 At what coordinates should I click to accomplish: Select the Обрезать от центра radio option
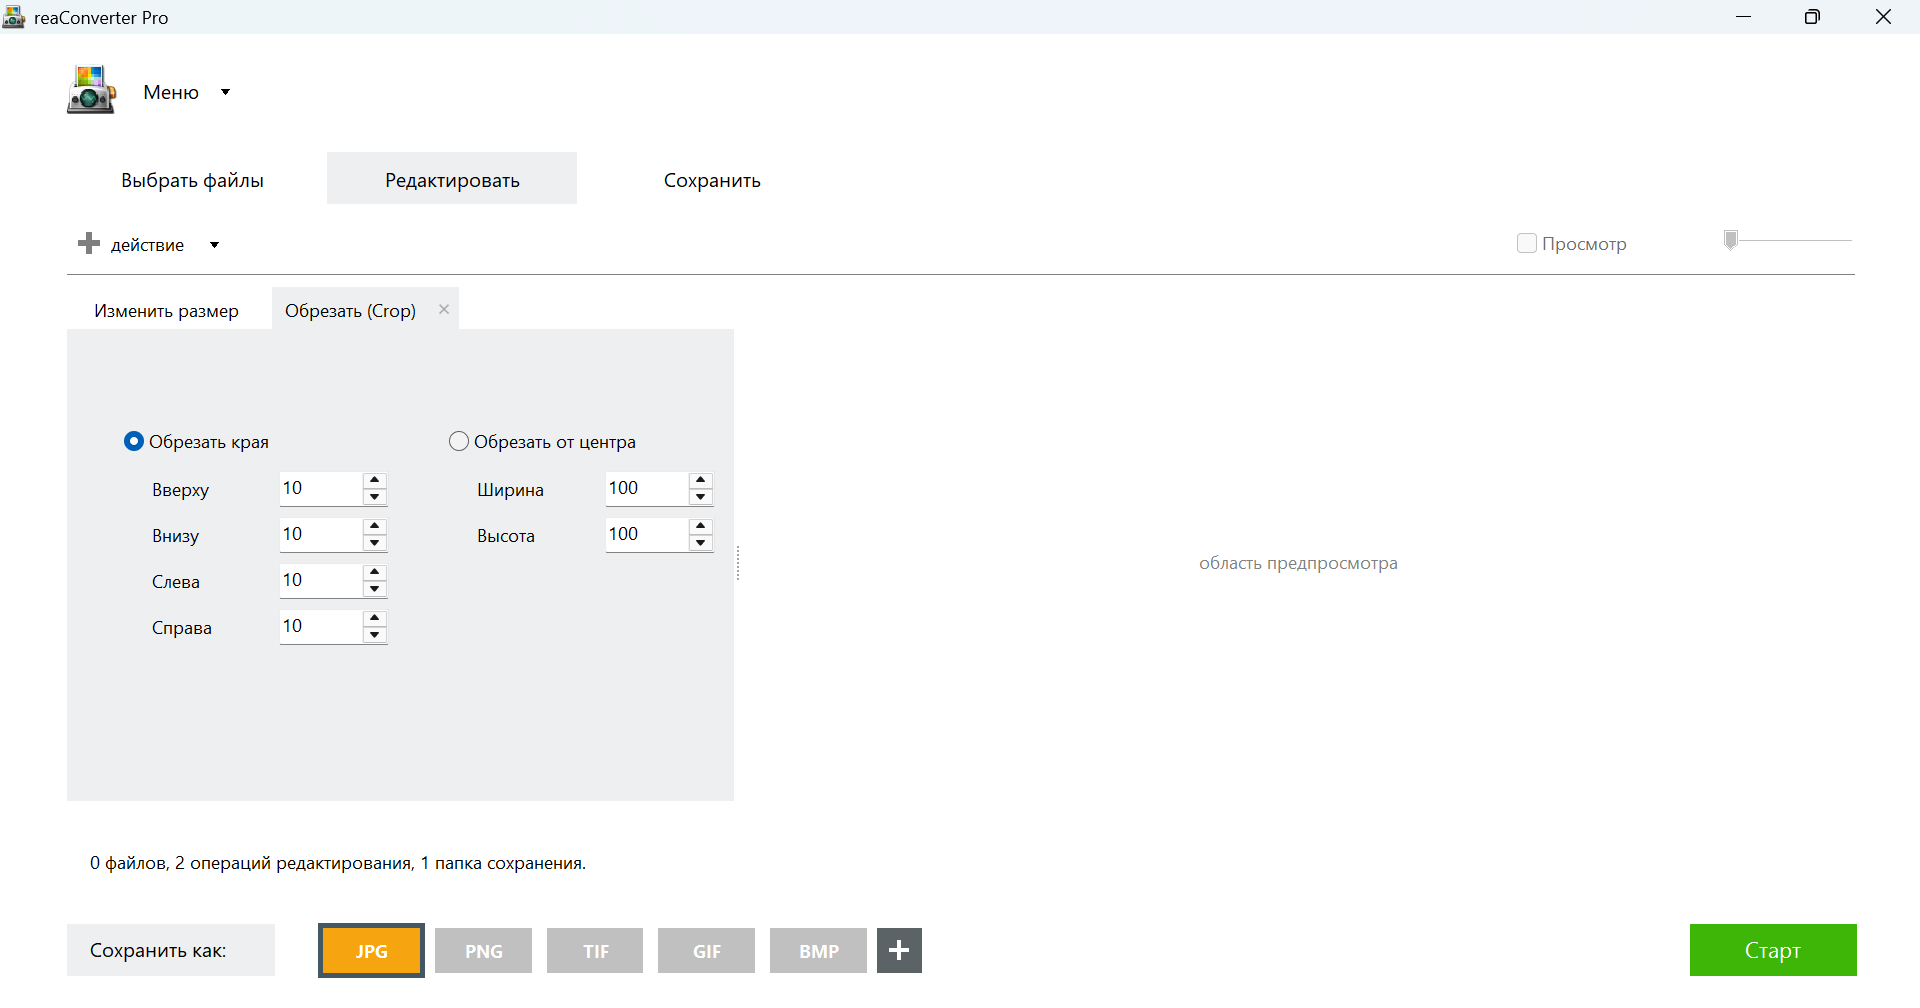tap(459, 441)
